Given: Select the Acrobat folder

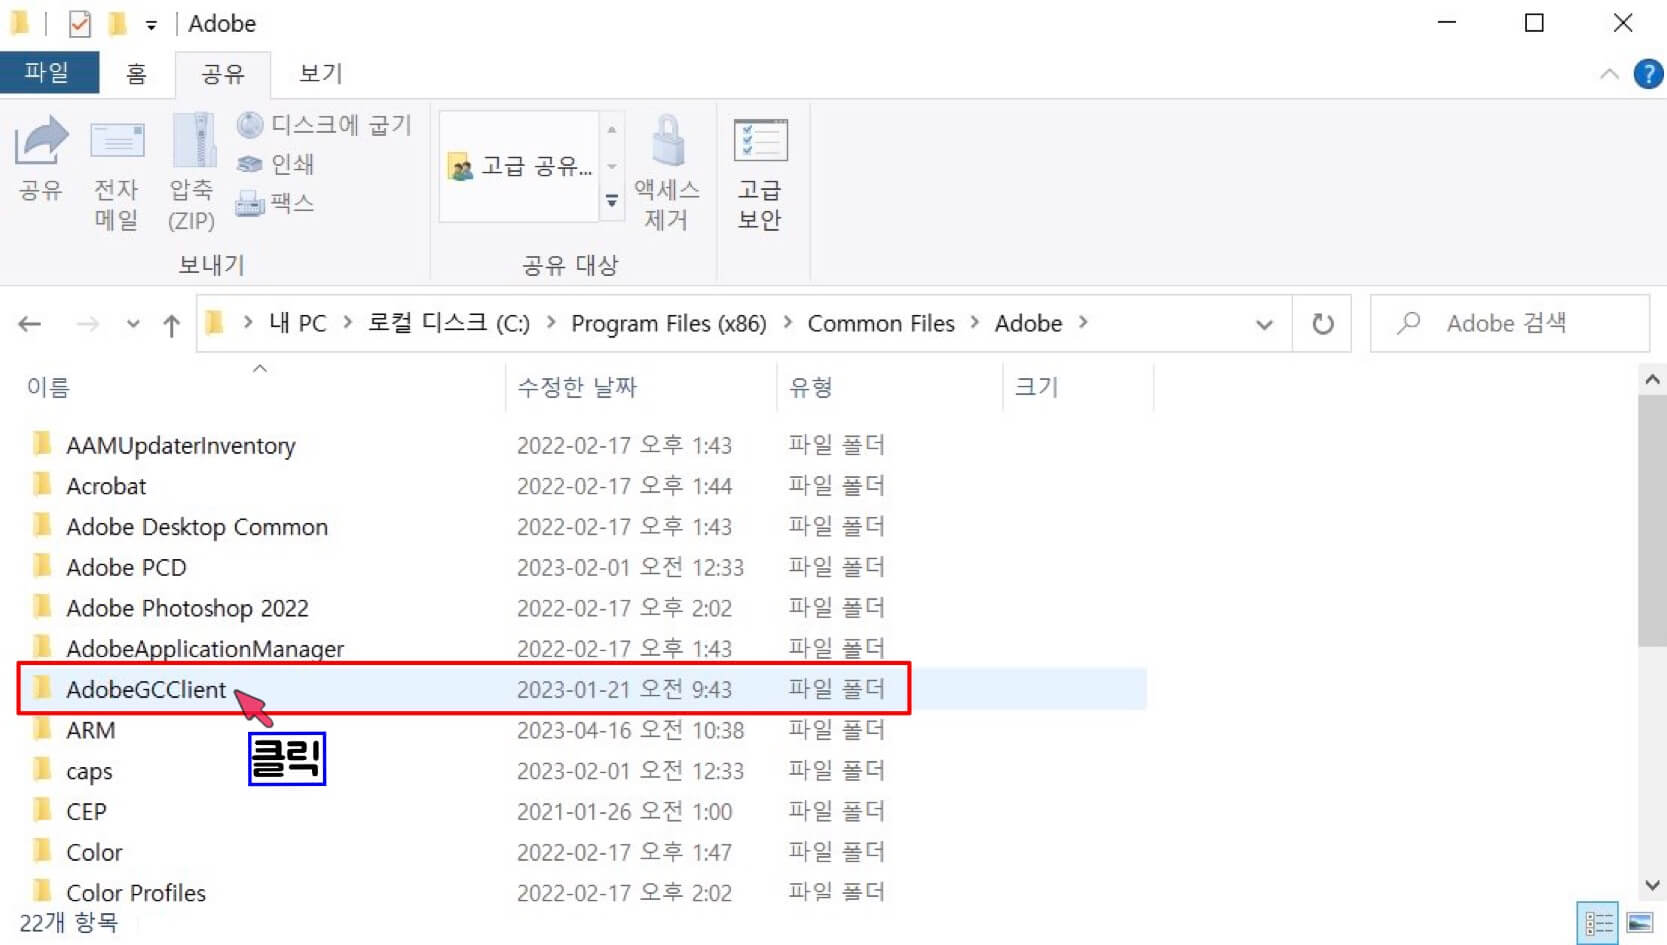Looking at the screenshot, I should [x=106, y=486].
